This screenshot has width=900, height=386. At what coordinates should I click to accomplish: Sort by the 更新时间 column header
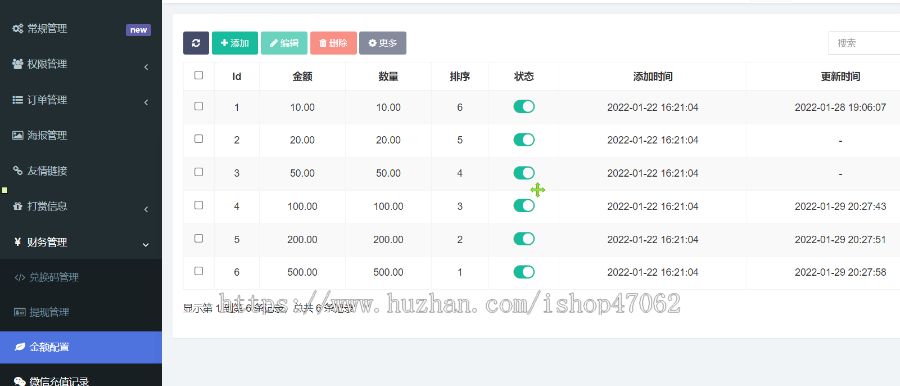(x=840, y=76)
